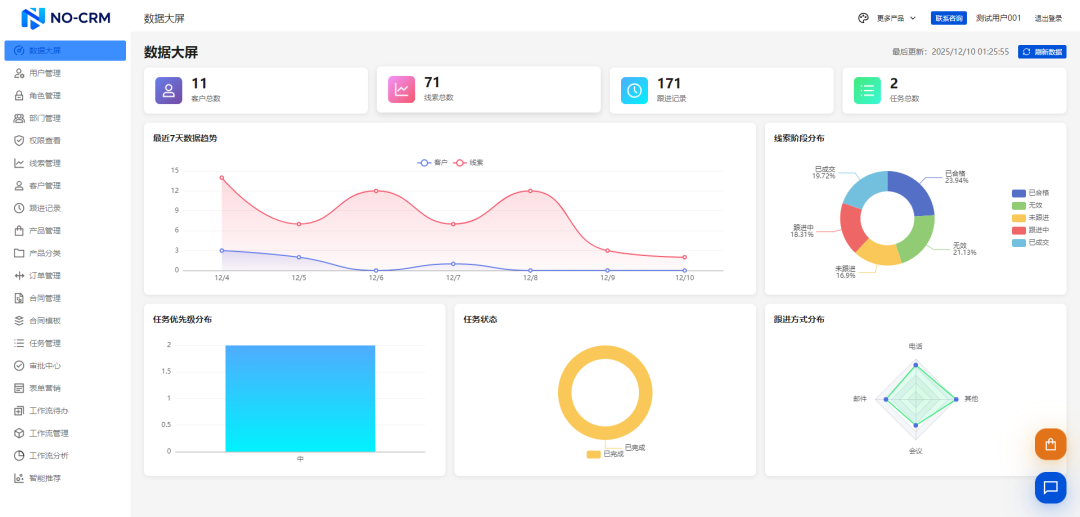
Task: Click the 产品管理 bag icon in sidebar
Action: (x=19, y=231)
